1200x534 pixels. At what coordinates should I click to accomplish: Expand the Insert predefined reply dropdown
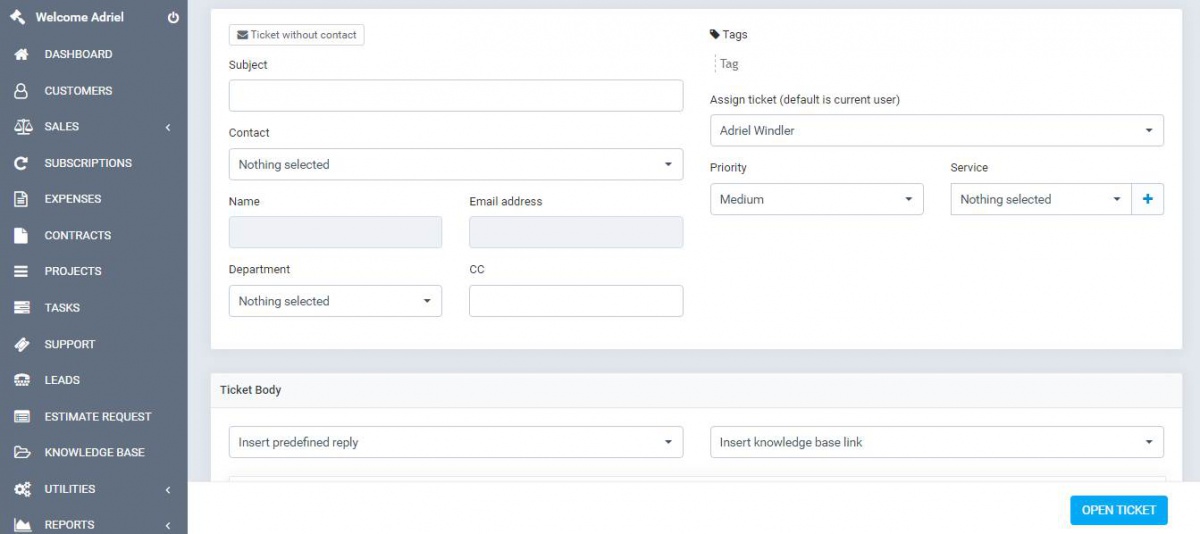pos(455,442)
